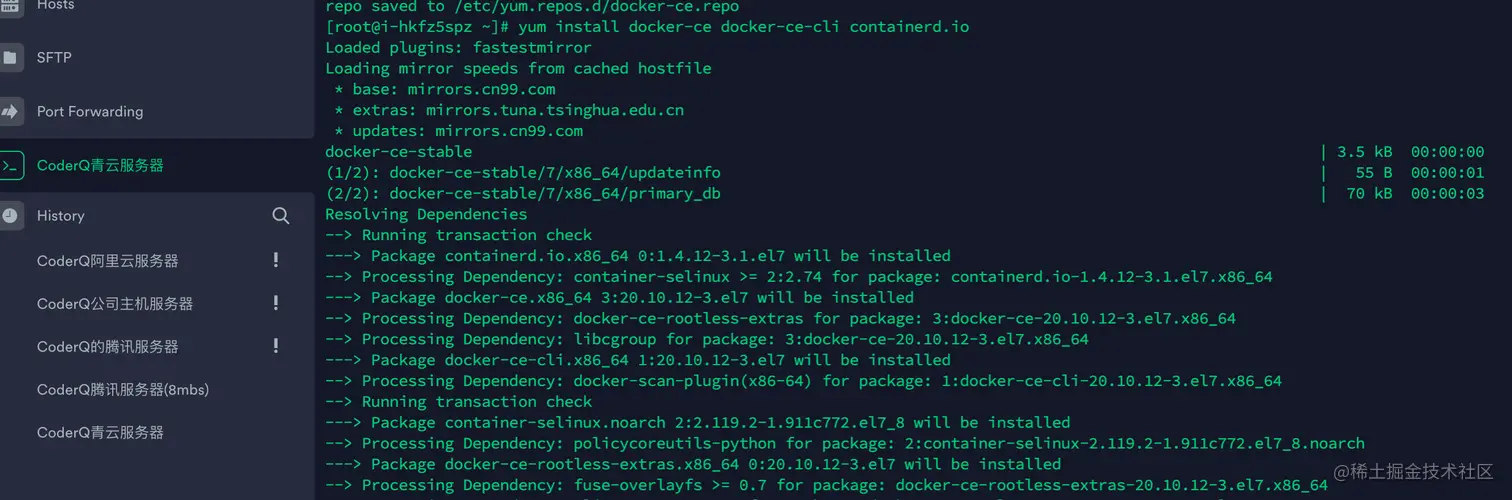This screenshot has width=1512, height=500.
Task: Search history with the magnifier icon
Action: pyautogui.click(x=281, y=215)
